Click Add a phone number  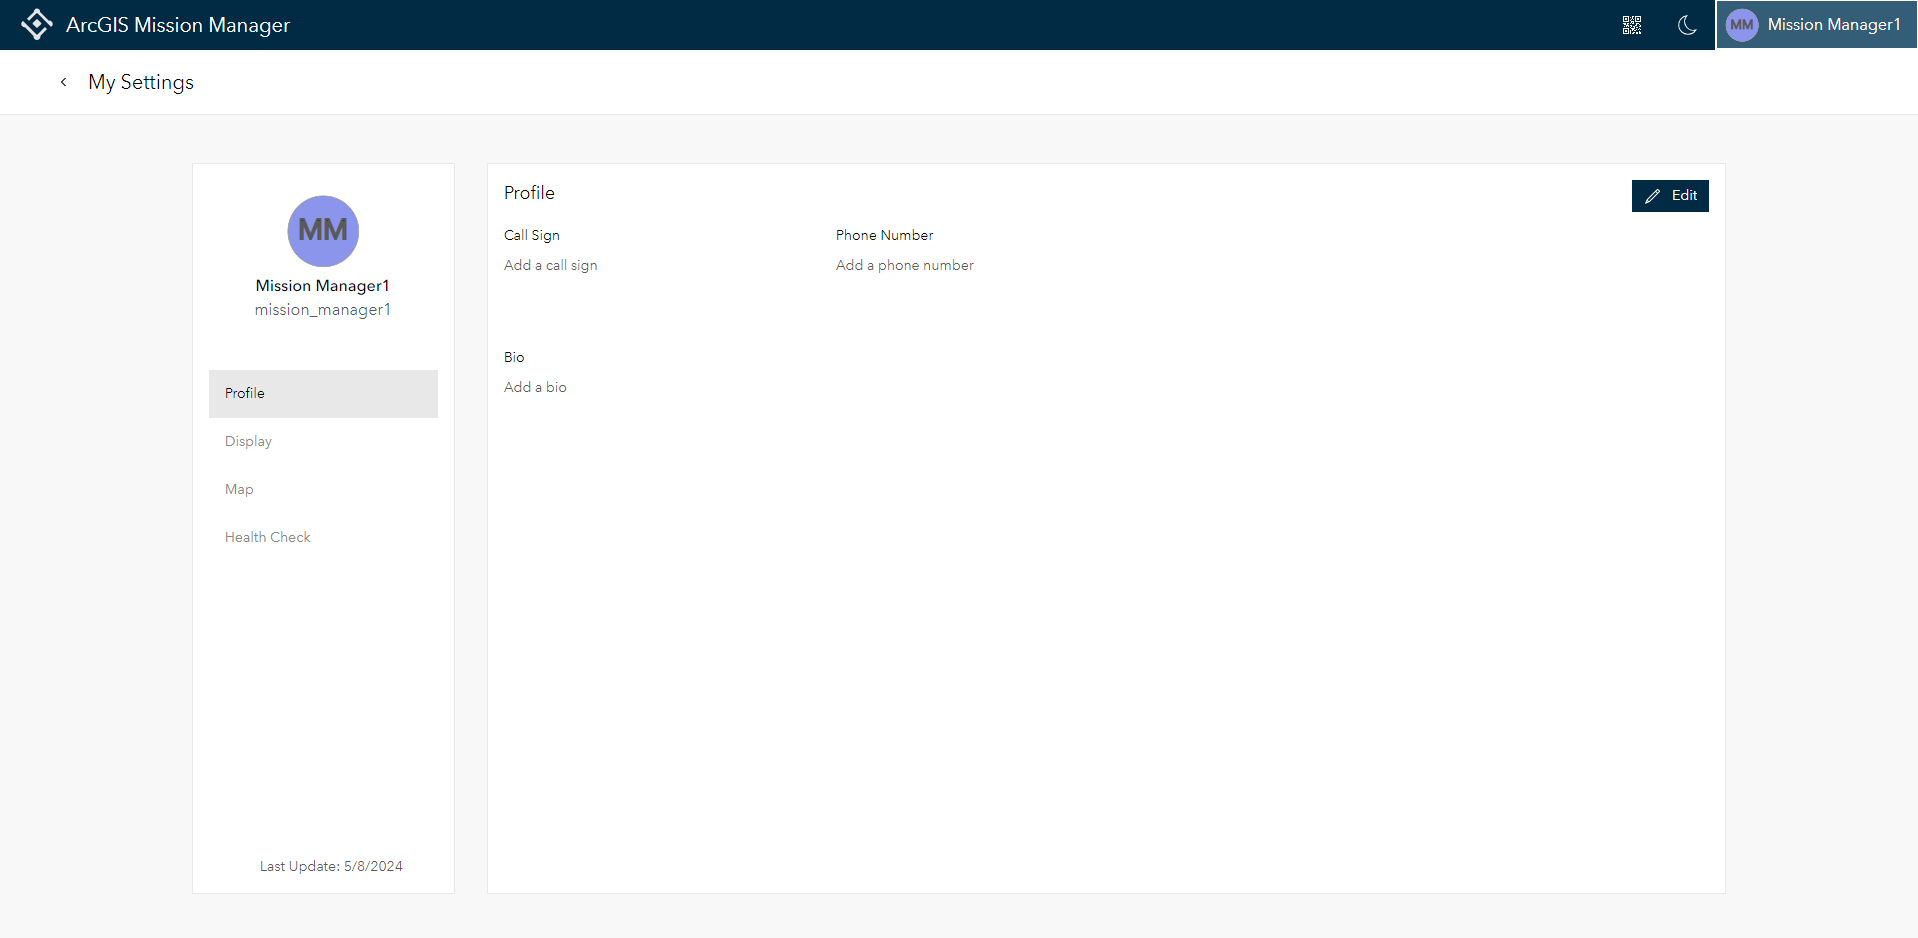coord(904,265)
